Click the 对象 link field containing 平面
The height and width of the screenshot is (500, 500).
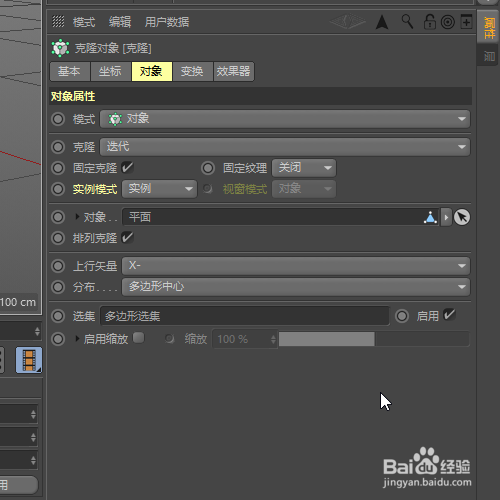[x=281, y=217]
